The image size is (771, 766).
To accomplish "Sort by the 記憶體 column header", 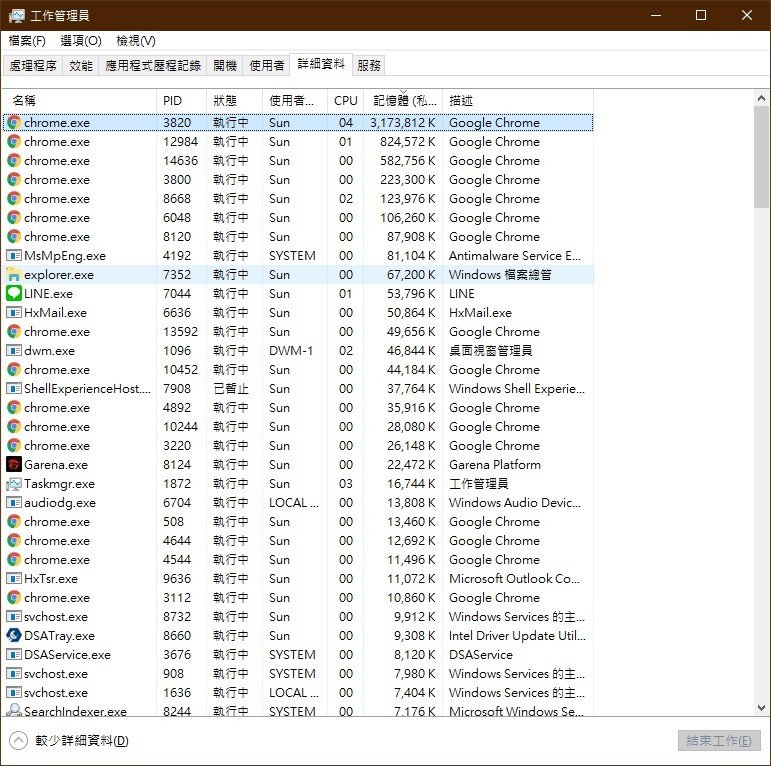I will [403, 101].
